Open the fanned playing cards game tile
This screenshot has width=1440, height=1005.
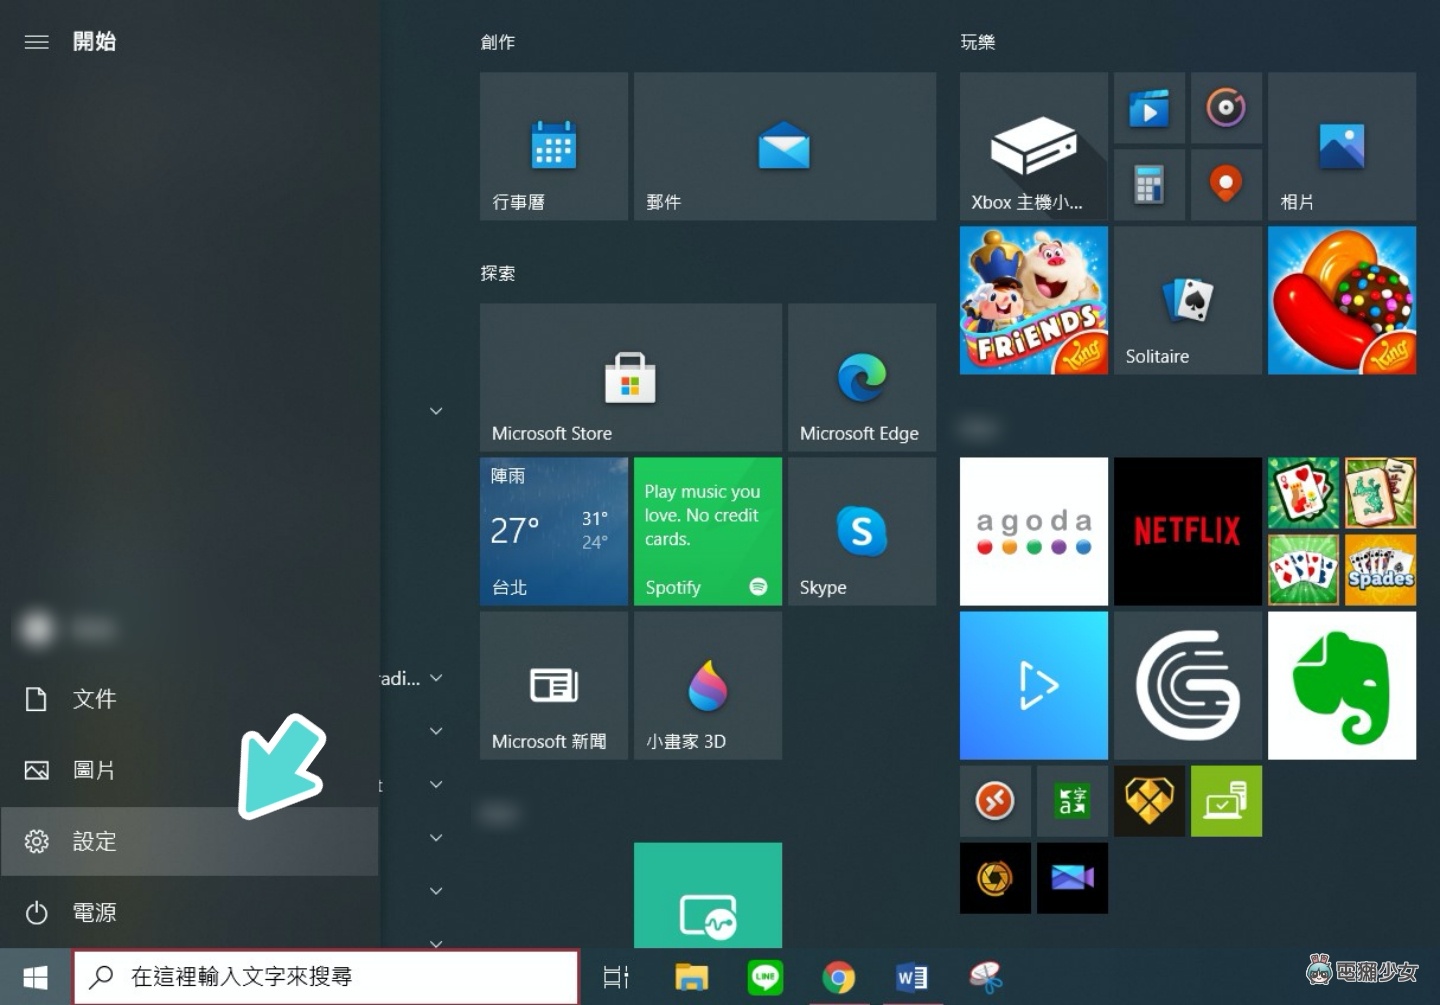[x=1303, y=570]
